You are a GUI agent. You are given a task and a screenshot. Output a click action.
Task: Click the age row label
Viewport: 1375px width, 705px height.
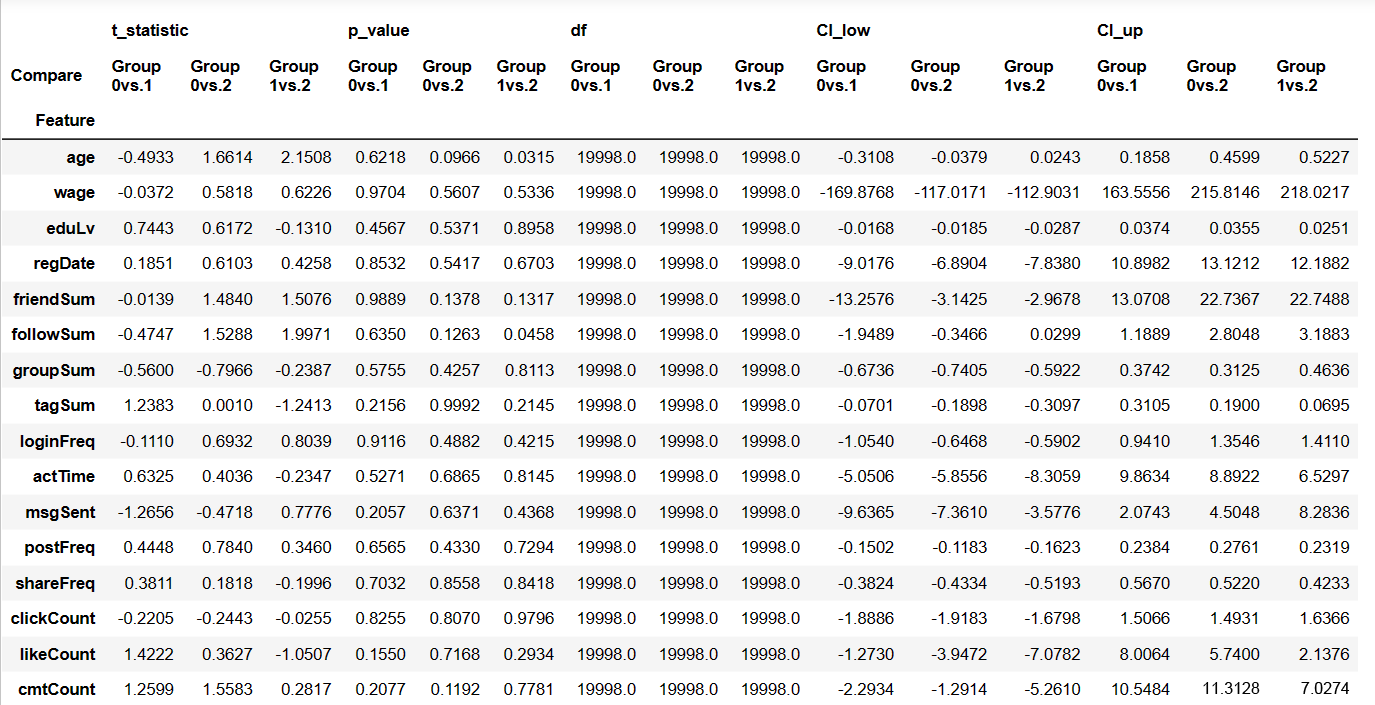(81, 157)
